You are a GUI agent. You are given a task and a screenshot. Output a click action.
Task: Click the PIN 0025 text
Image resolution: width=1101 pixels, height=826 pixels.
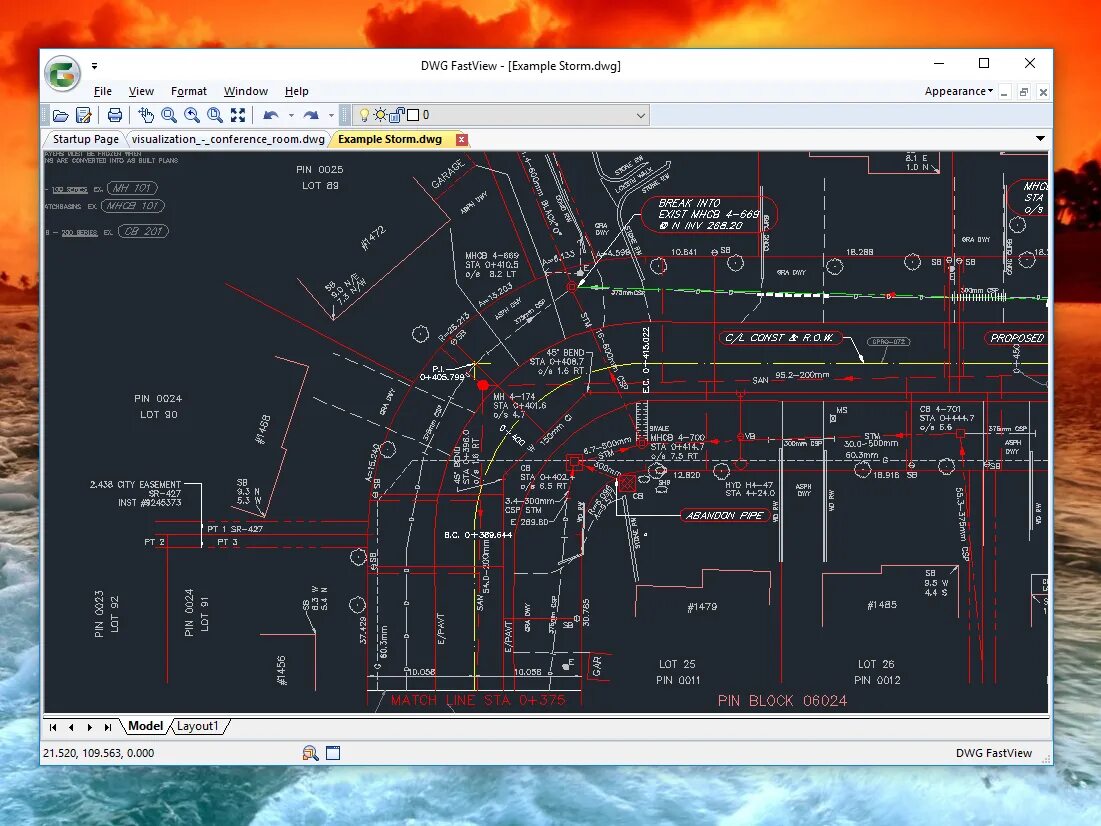coord(319,169)
